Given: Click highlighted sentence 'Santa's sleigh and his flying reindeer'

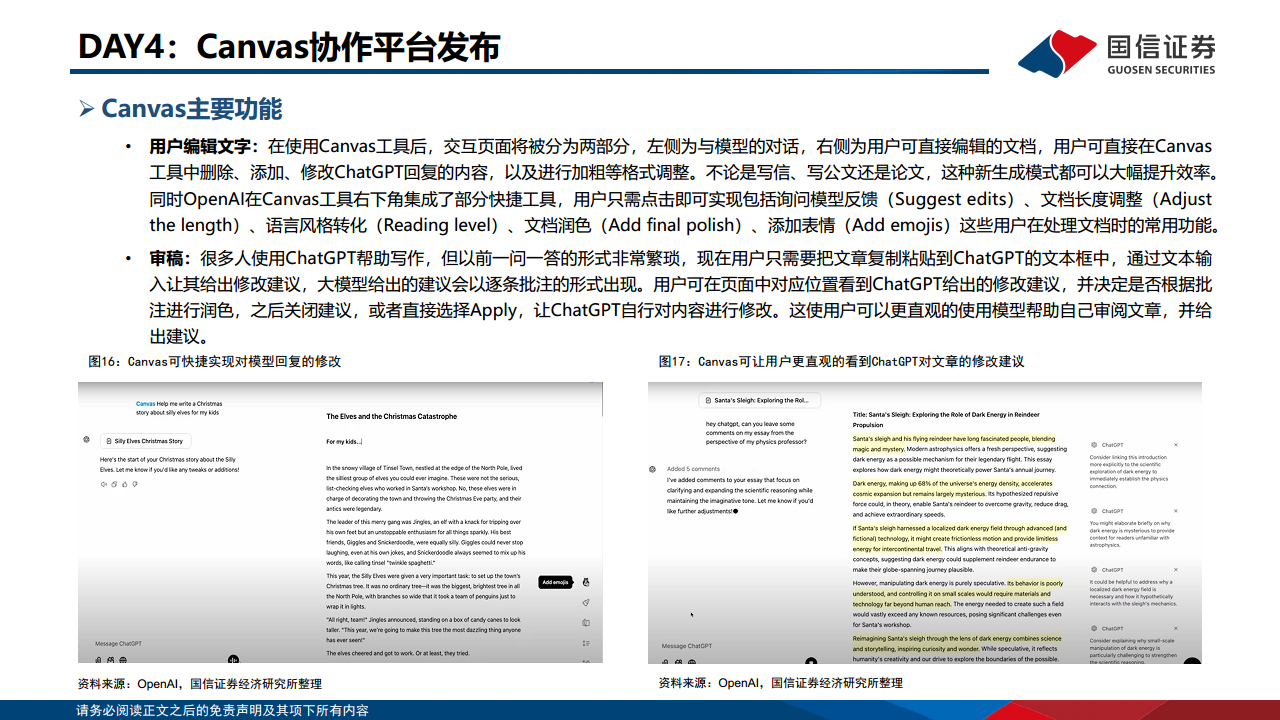Looking at the screenshot, I should coord(954,444).
